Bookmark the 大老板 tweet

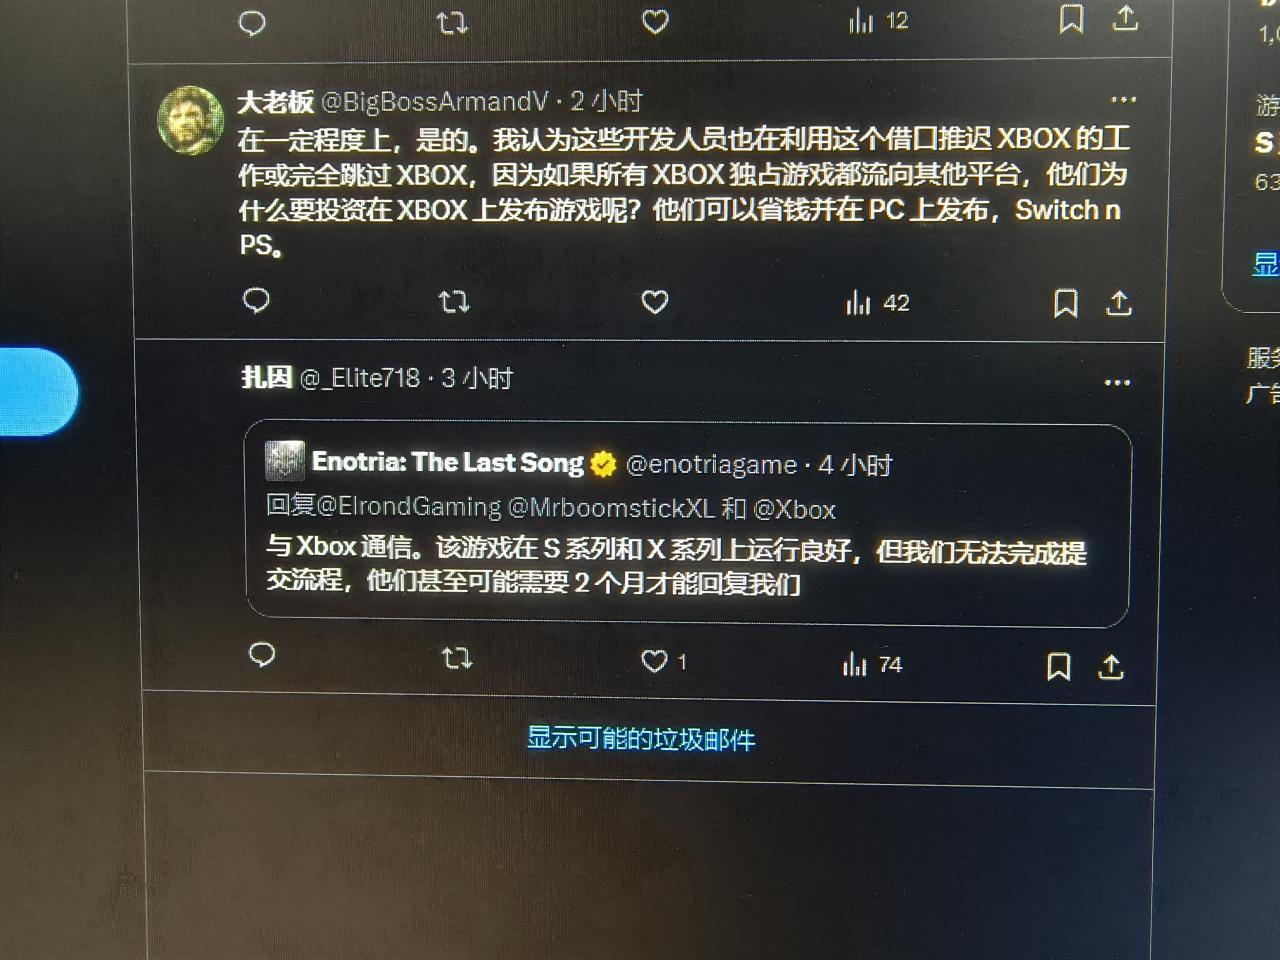pos(1066,303)
